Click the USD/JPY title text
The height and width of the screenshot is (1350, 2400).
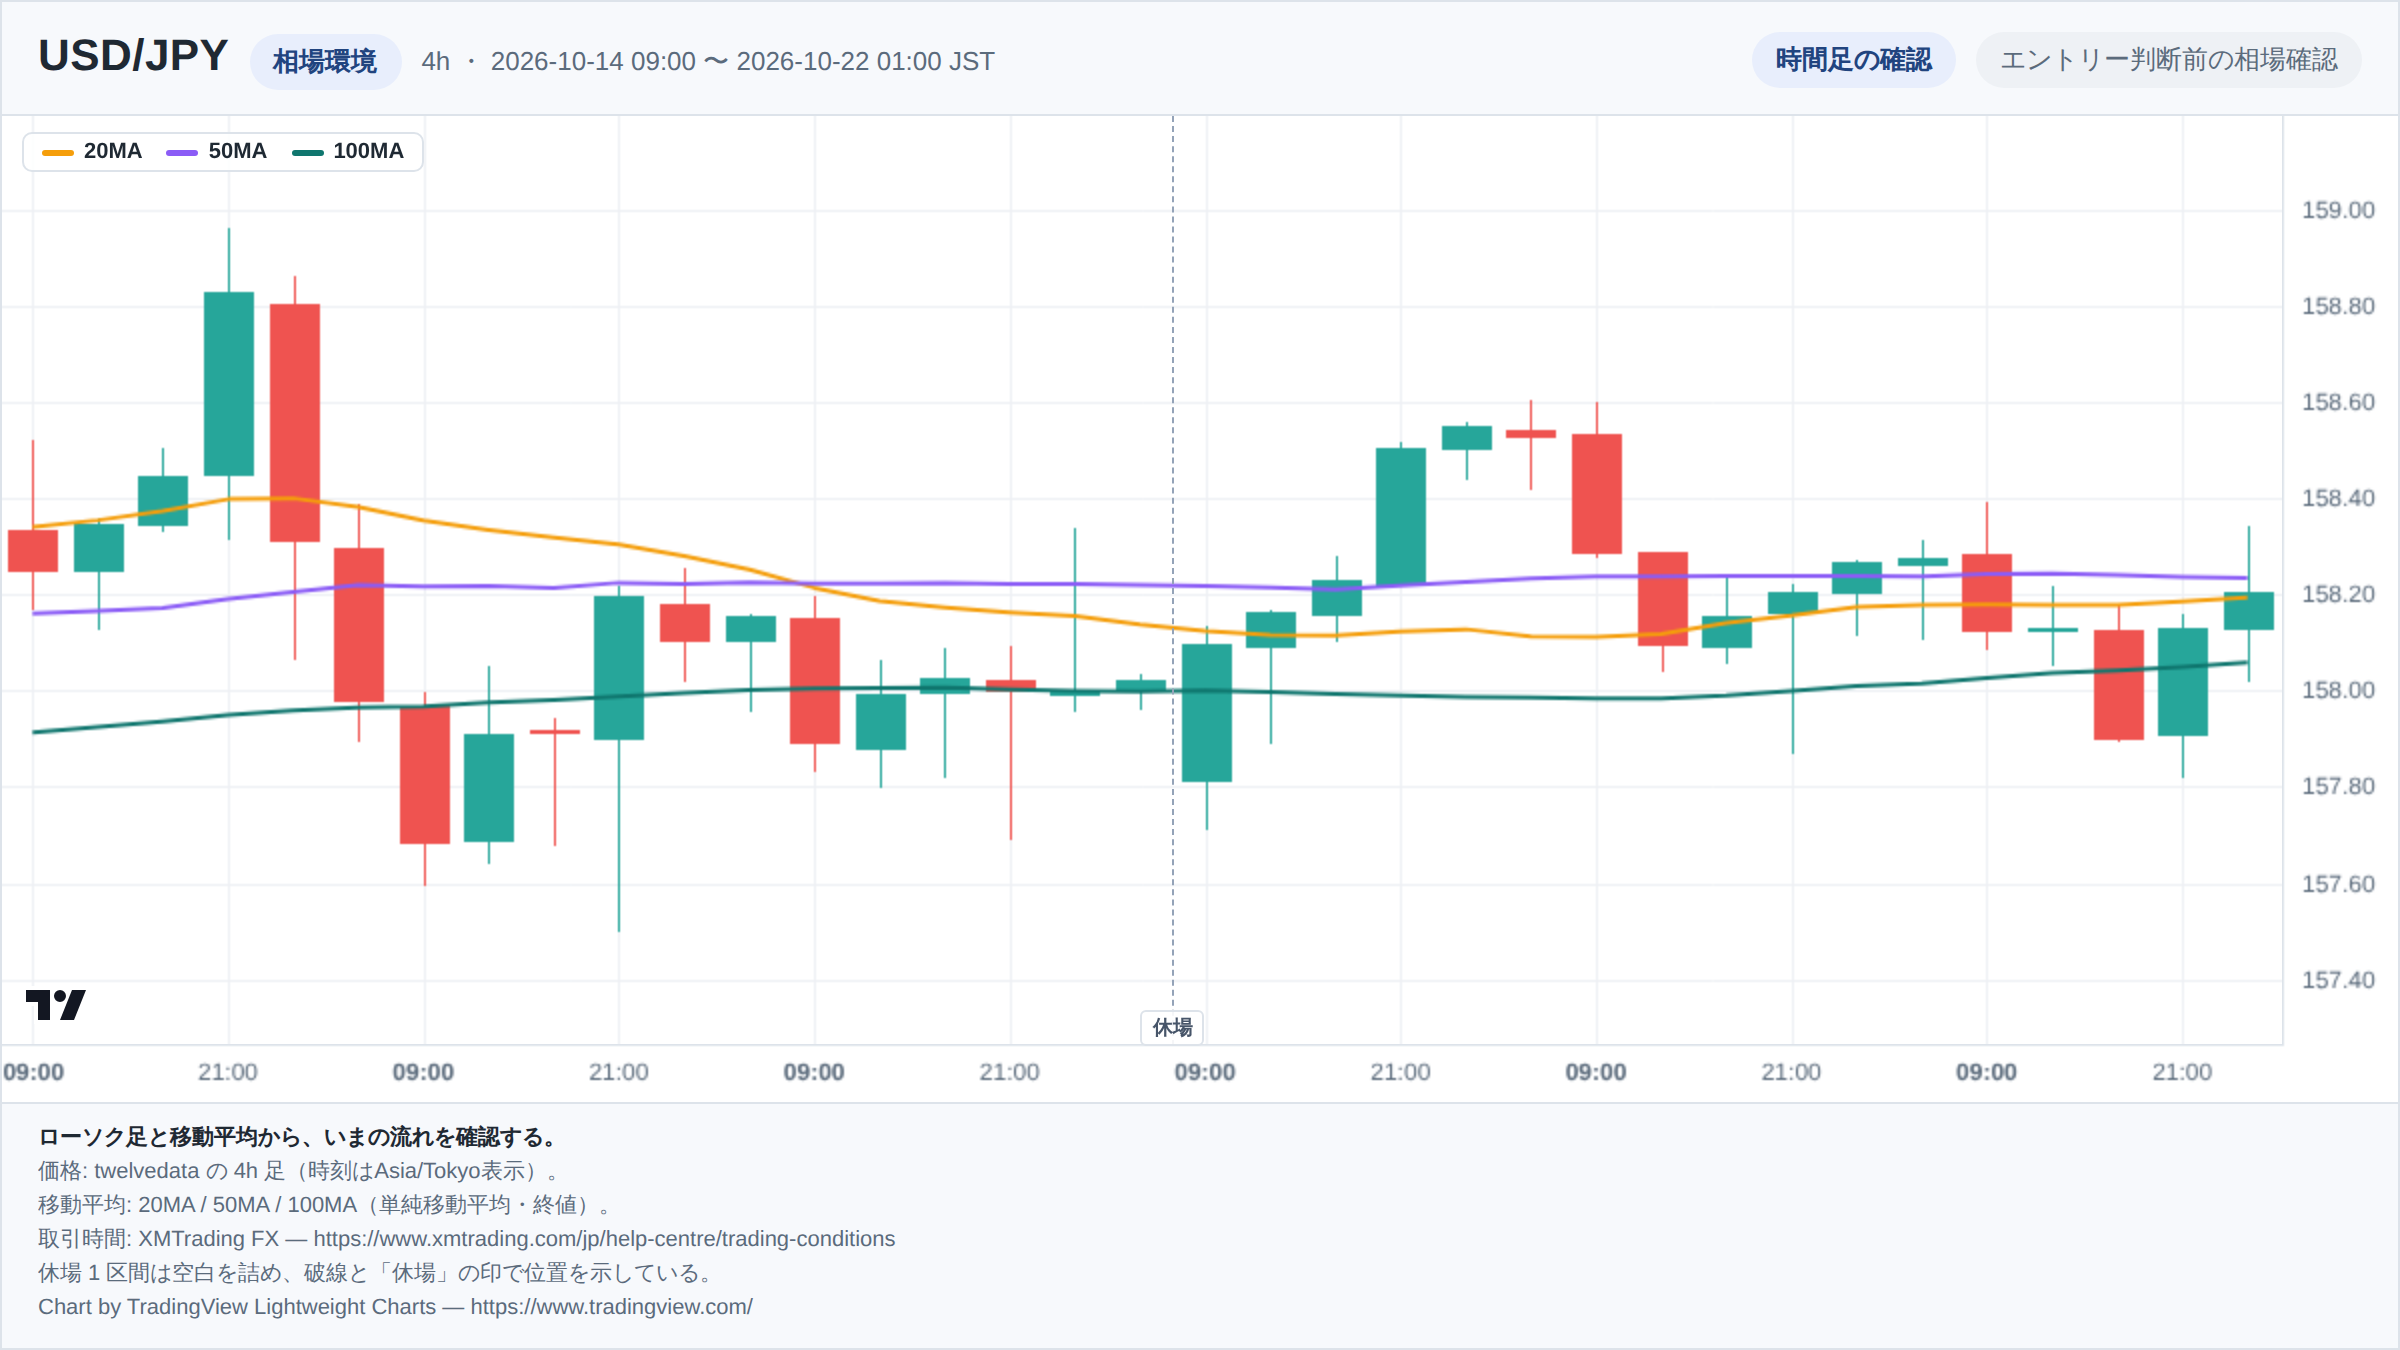(133, 56)
